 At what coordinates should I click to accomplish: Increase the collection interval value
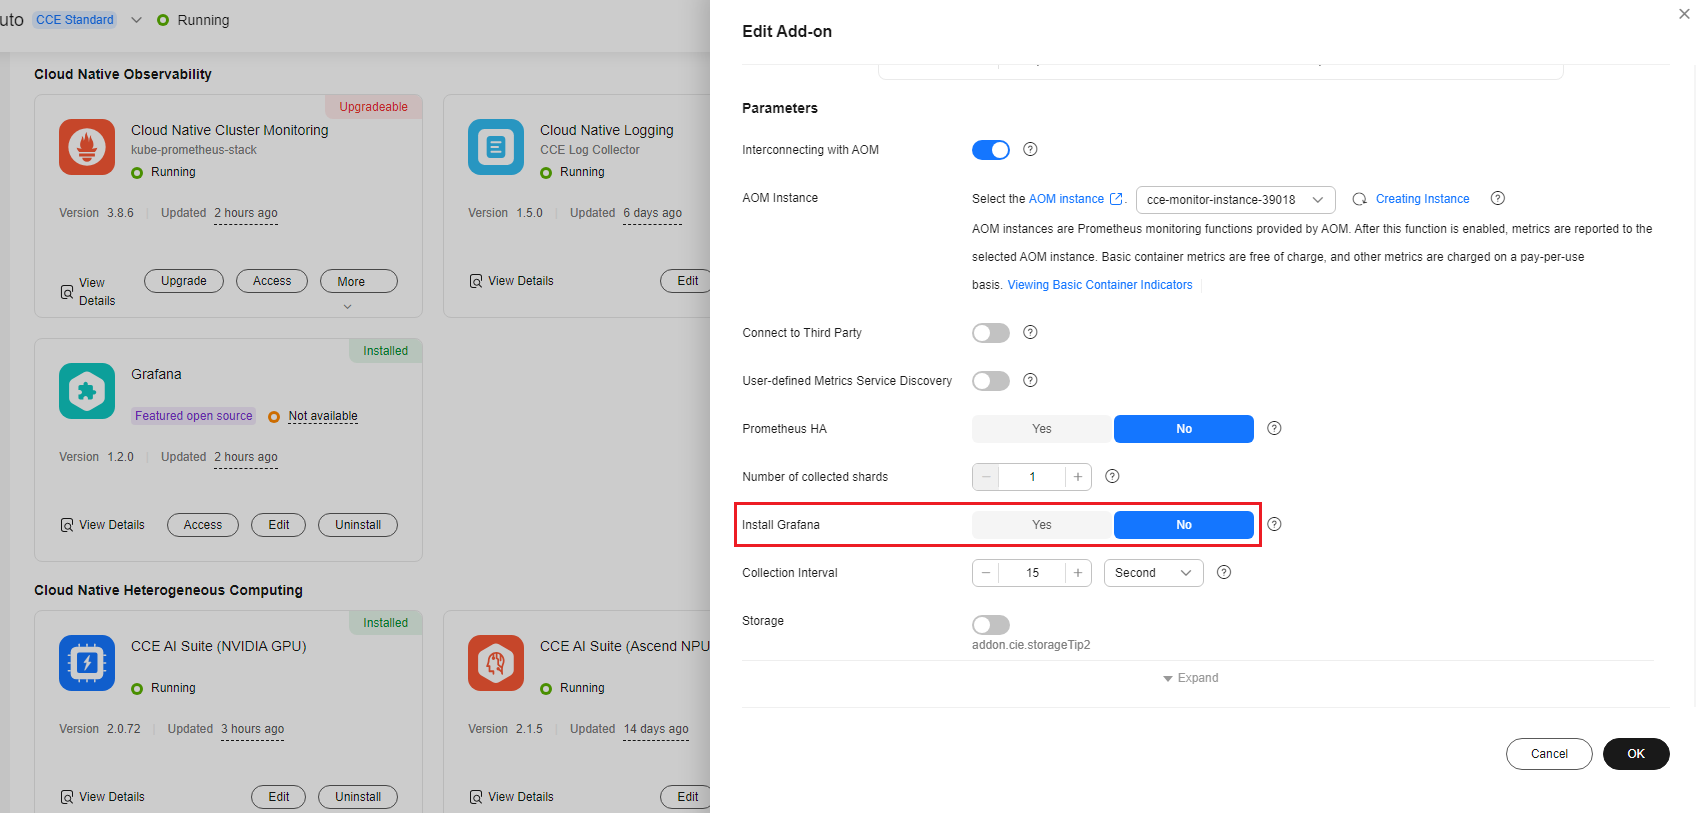pos(1078,573)
